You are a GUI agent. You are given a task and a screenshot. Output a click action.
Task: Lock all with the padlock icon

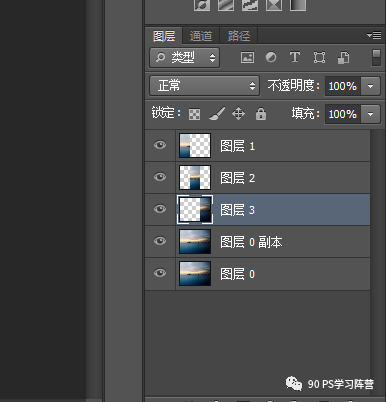[261, 114]
